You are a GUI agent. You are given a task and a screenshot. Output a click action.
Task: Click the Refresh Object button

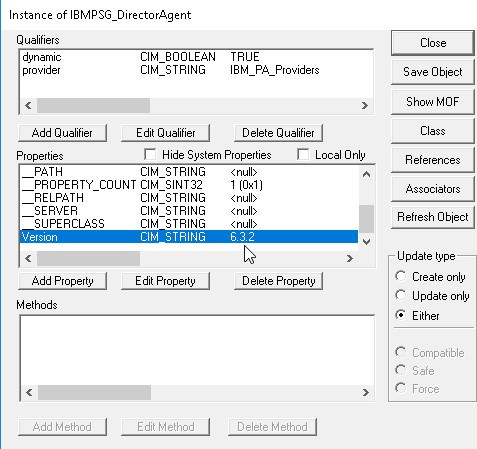coord(433,217)
